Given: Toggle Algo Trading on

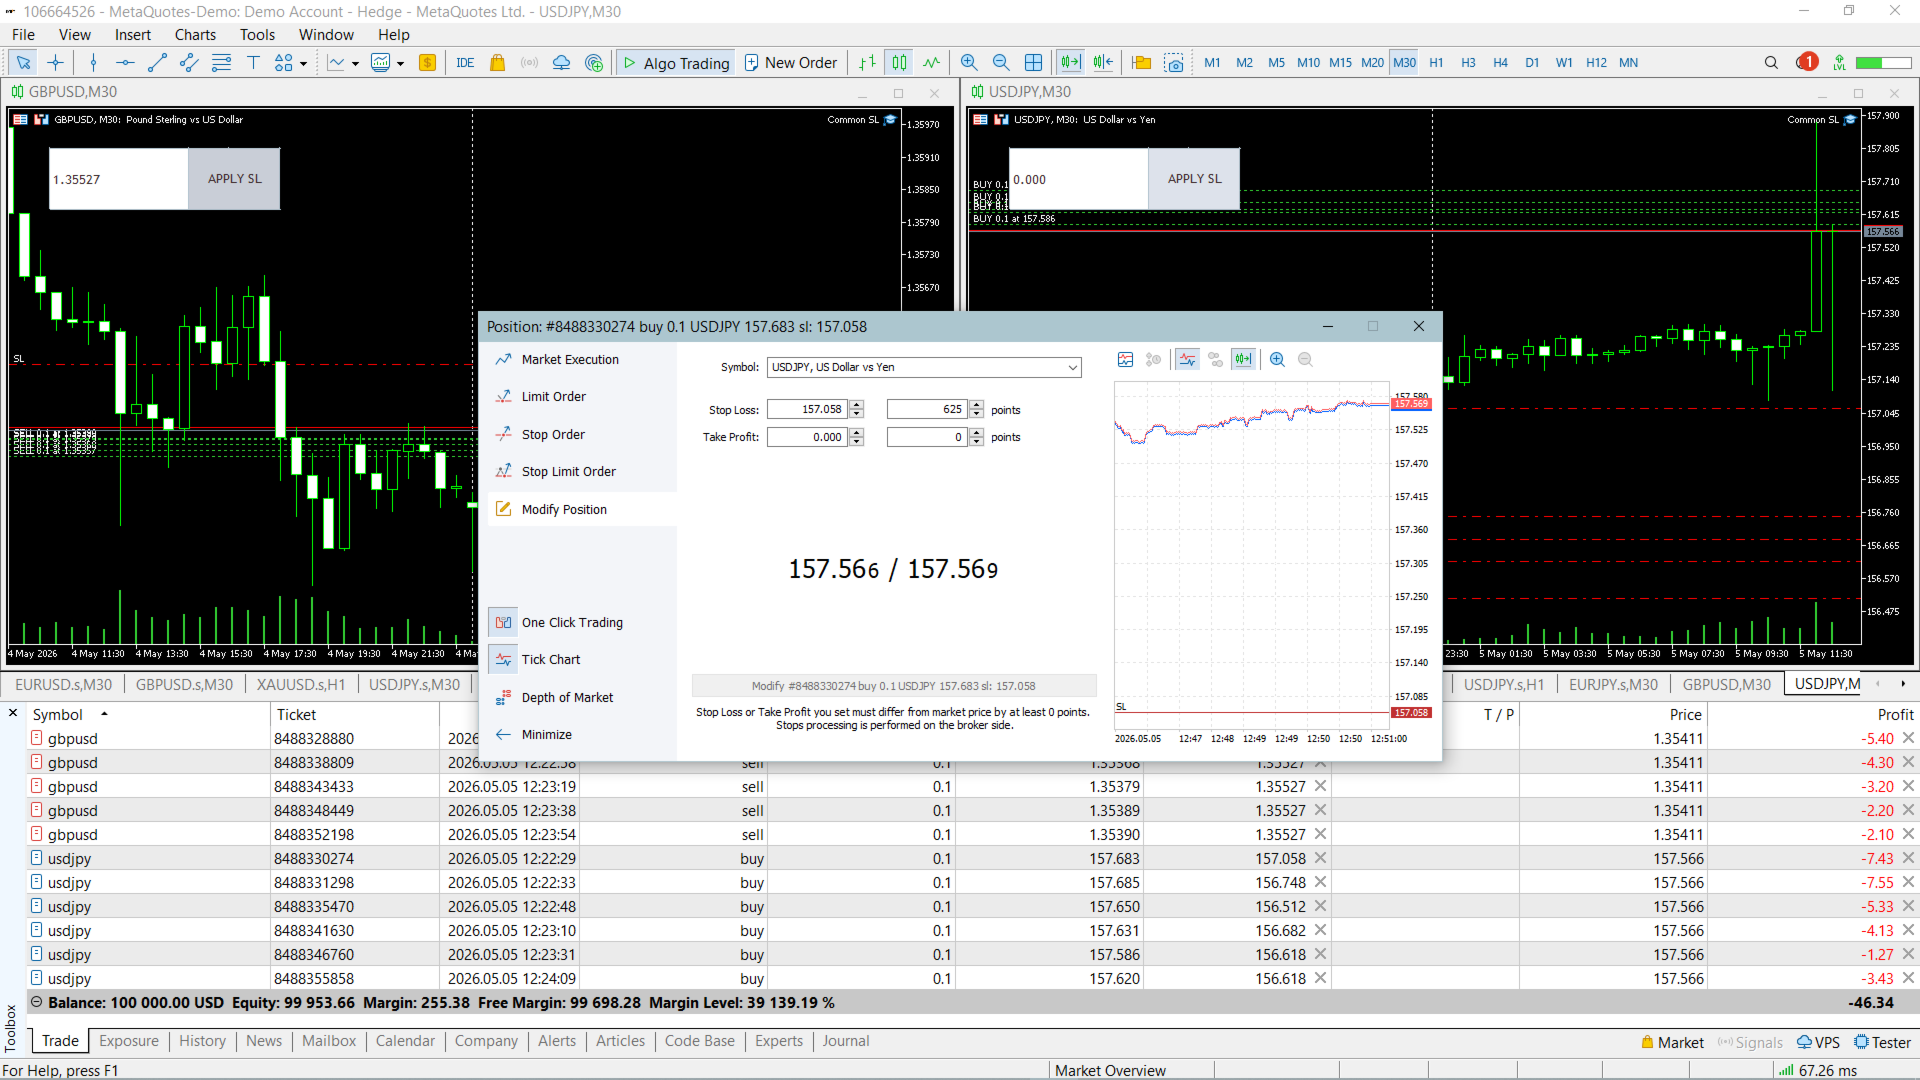Looking at the screenshot, I should [676, 63].
